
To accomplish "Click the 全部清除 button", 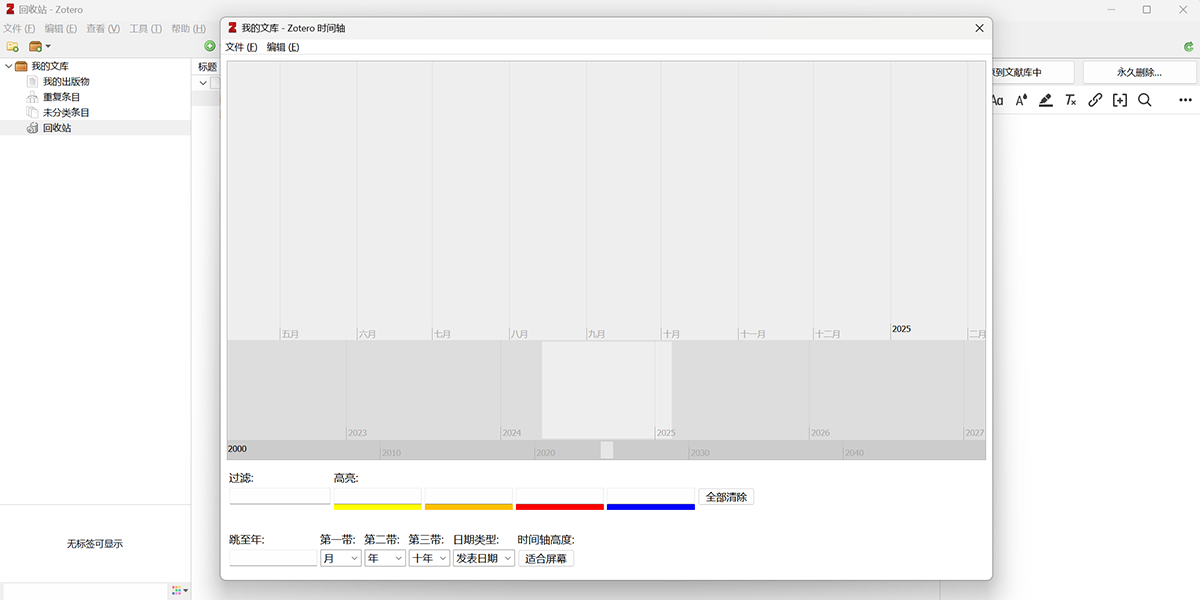I will (x=726, y=497).
